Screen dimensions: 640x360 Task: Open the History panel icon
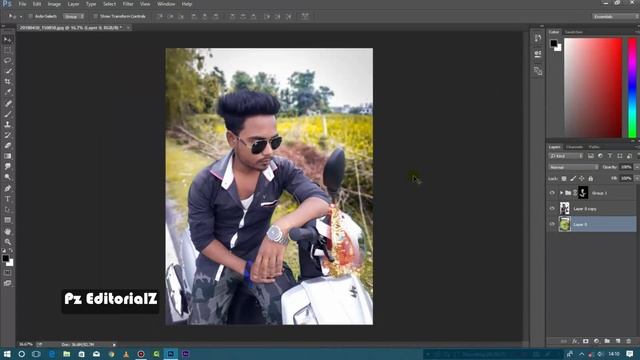tap(538, 38)
